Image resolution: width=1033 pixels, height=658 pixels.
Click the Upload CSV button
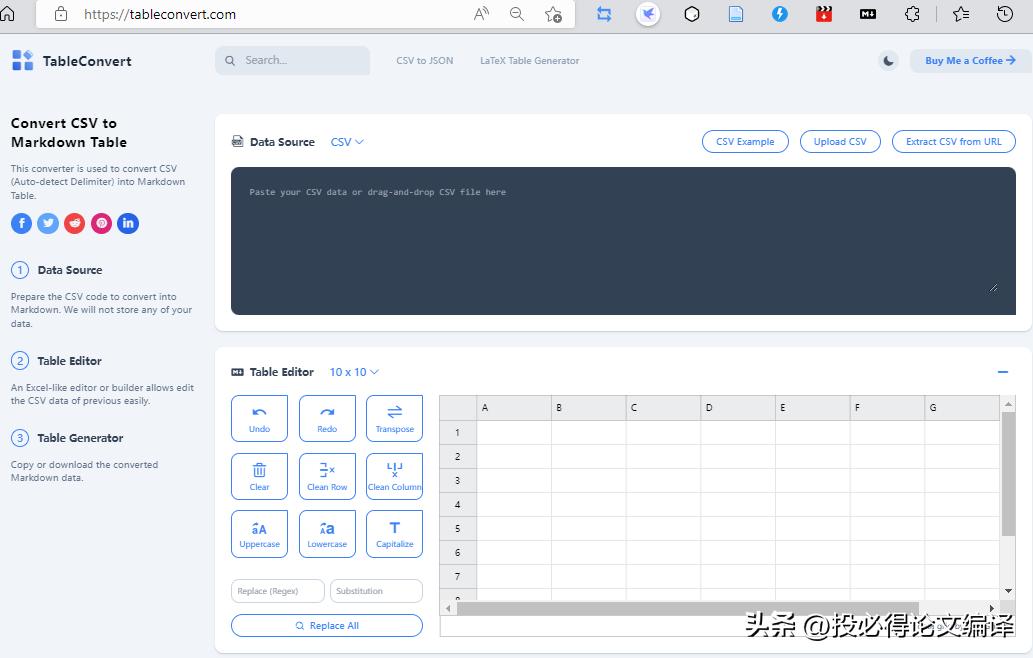coord(840,142)
